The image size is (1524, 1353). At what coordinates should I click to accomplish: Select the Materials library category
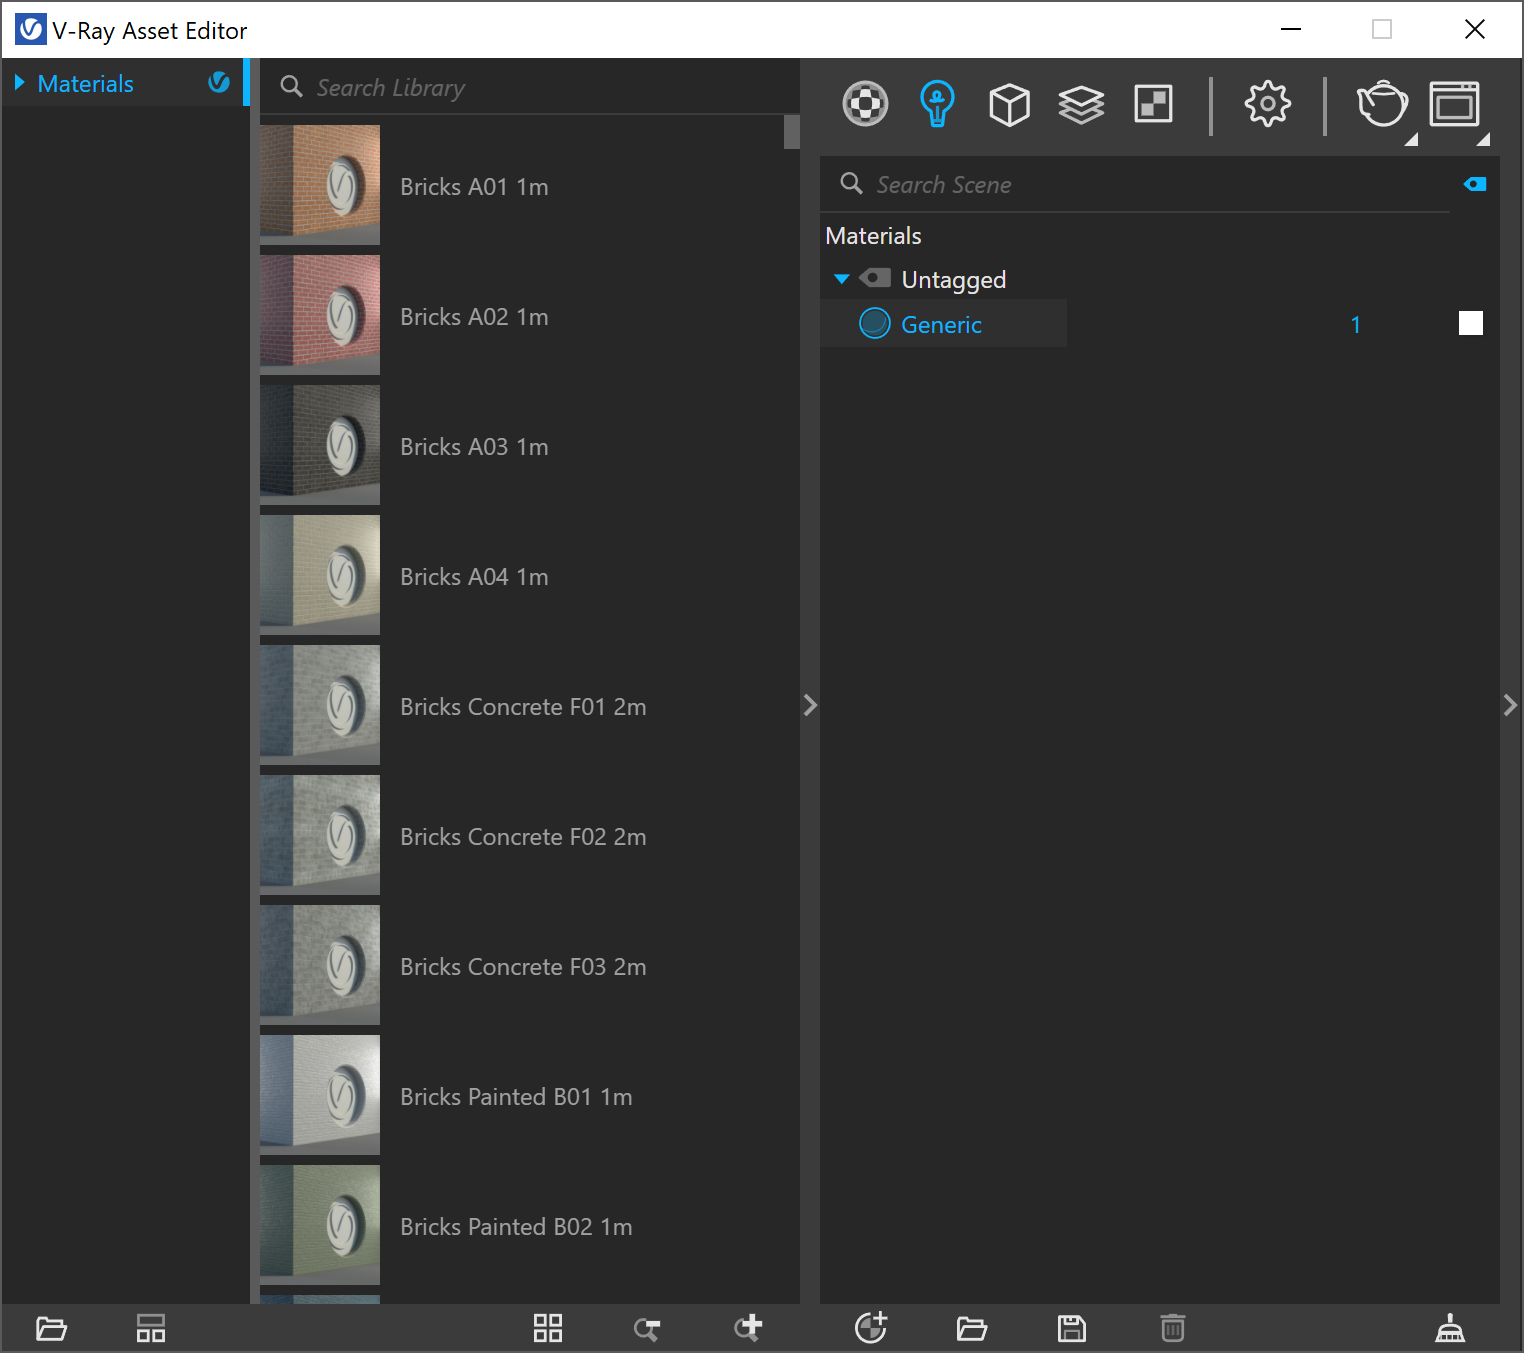[x=85, y=84]
